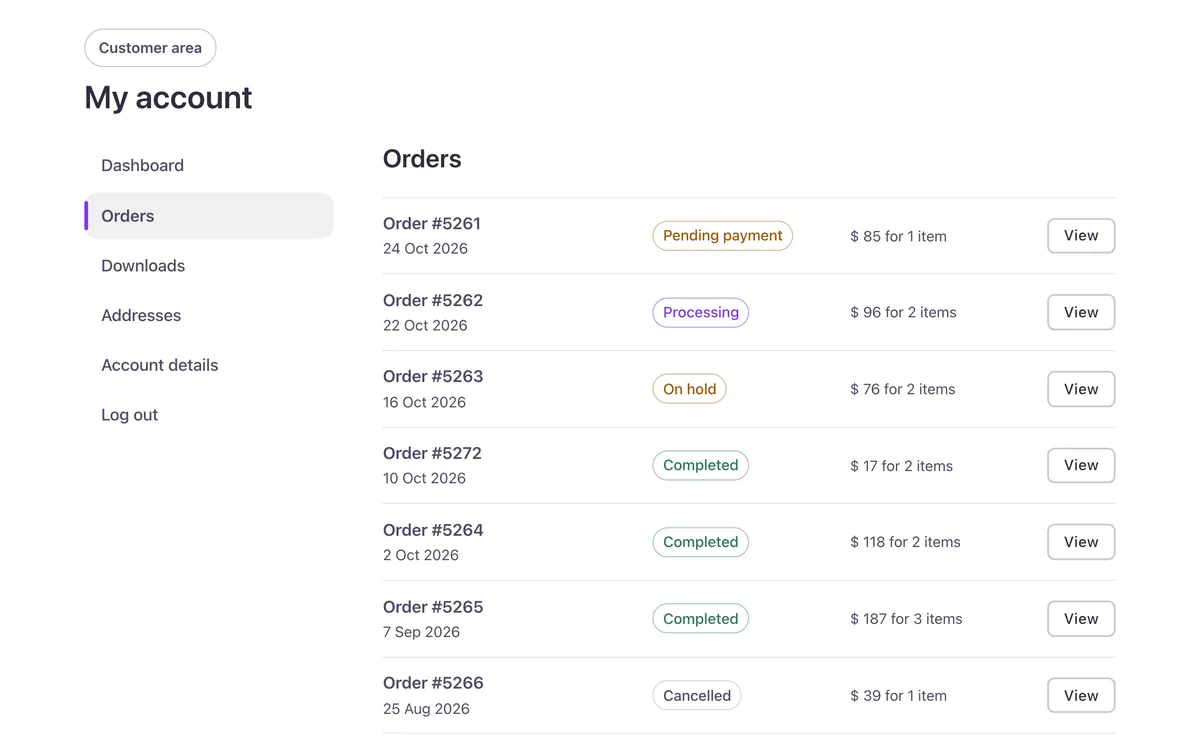1200x750 pixels.
Task: Click the date 22 Oct 2026
Action: pyautogui.click(x=426, y=326)
